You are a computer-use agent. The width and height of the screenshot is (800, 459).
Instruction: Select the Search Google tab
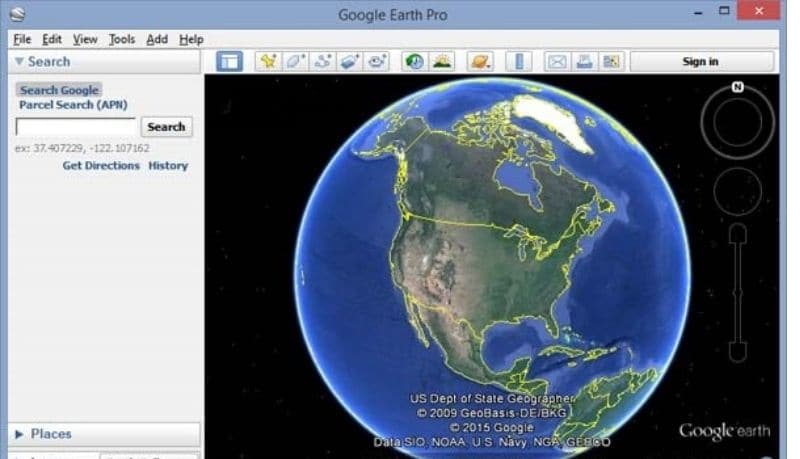click(59, 90)
